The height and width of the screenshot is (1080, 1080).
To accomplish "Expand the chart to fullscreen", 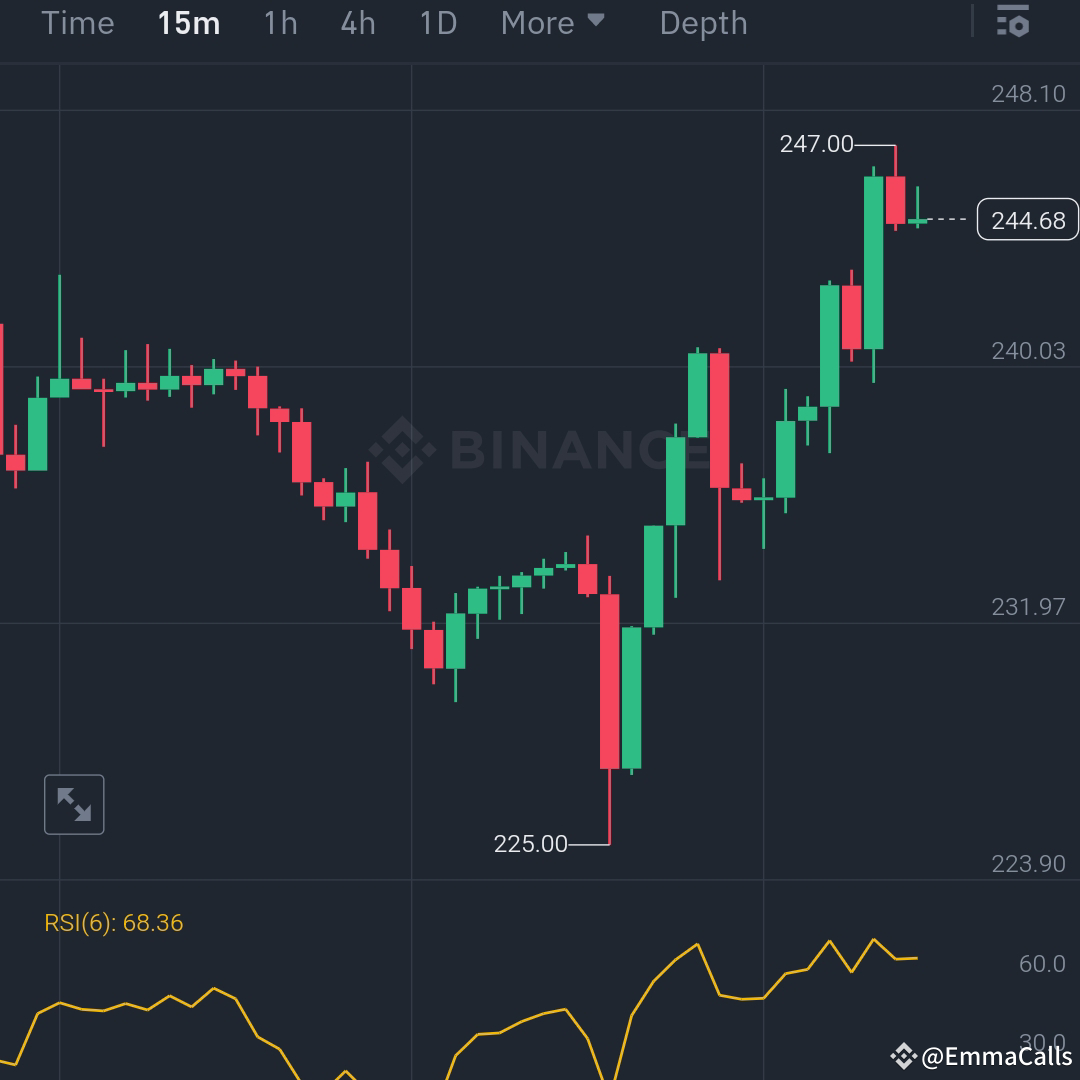I will pos(74,804).
